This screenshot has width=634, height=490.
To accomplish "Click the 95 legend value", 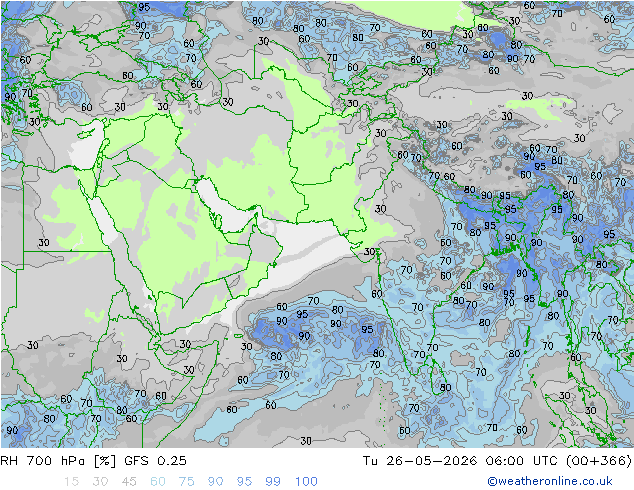I will [x=244, y=482].
